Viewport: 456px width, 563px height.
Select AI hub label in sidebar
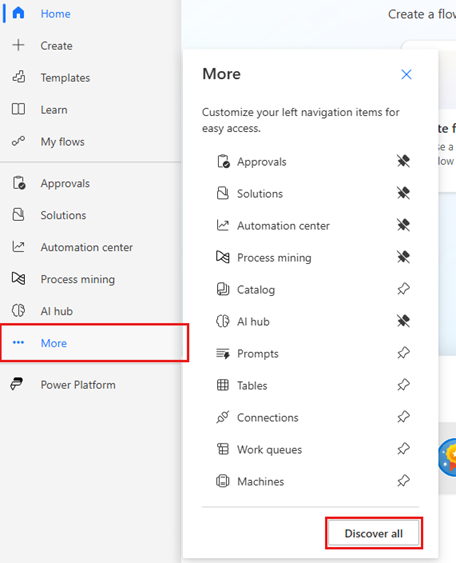point(56,311)
